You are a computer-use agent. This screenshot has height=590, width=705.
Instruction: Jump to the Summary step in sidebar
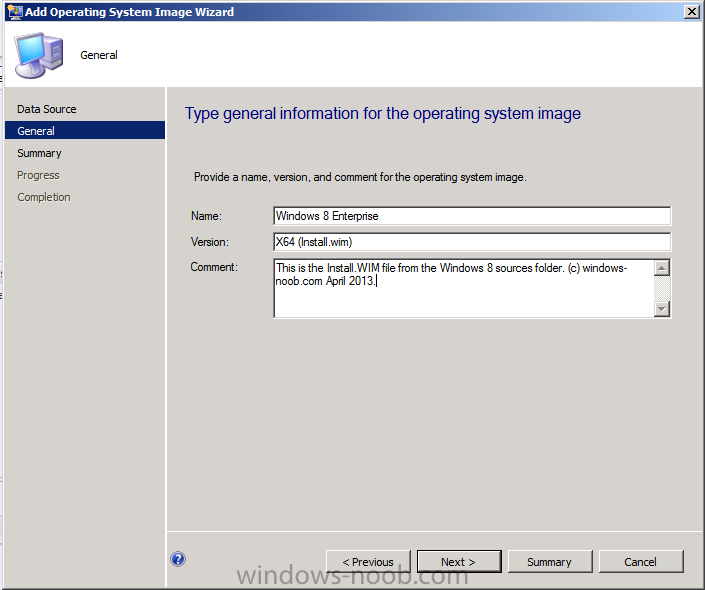click(39, 153)
